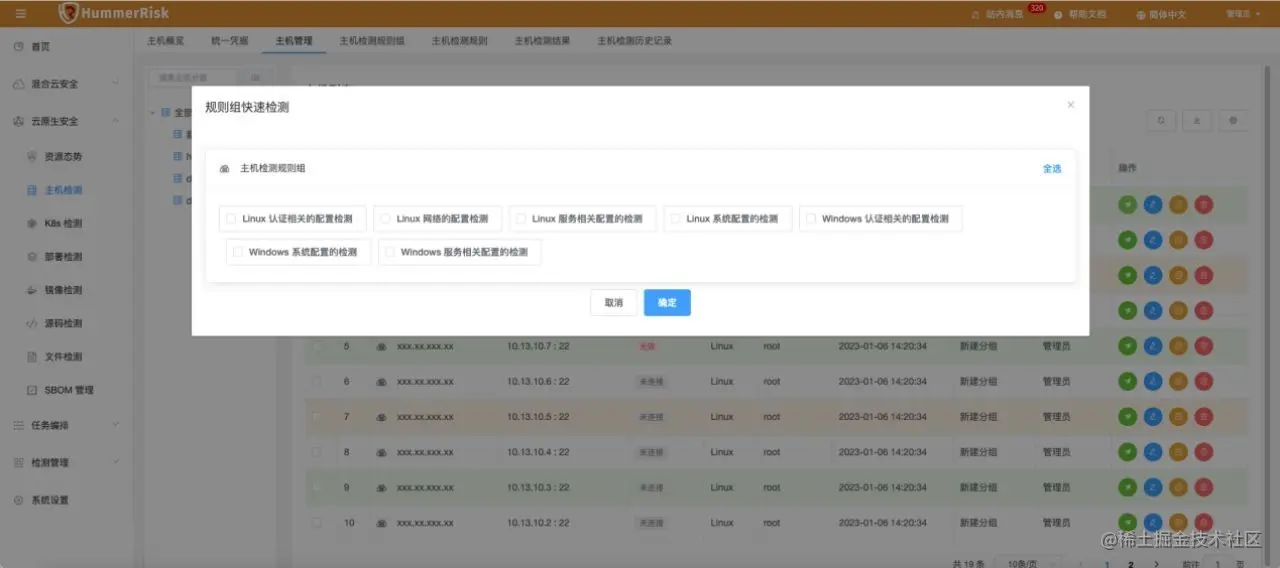Open 部署检测 deployment detection icon

(33, 257)
